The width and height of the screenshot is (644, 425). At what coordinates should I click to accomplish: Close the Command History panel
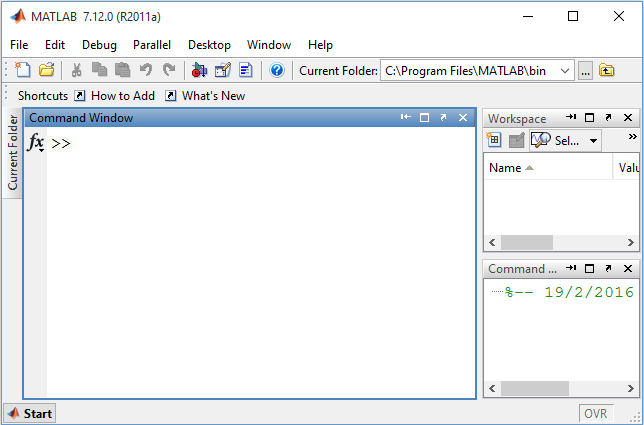(x=628, y=268)
